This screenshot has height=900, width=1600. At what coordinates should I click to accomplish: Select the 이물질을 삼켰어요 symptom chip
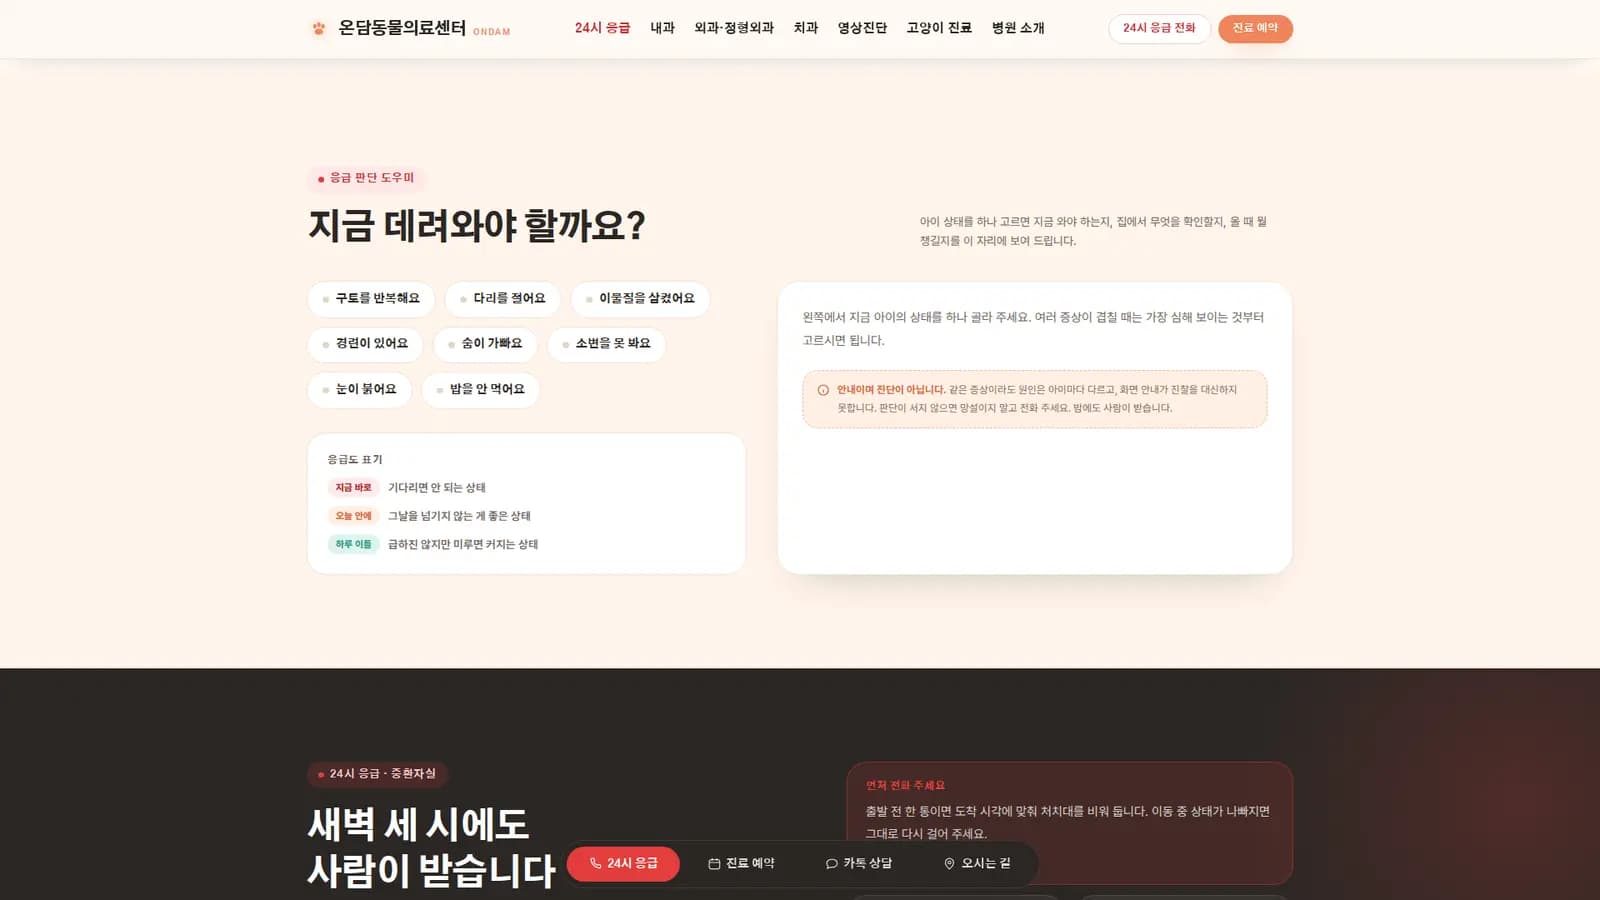[640, 299]
